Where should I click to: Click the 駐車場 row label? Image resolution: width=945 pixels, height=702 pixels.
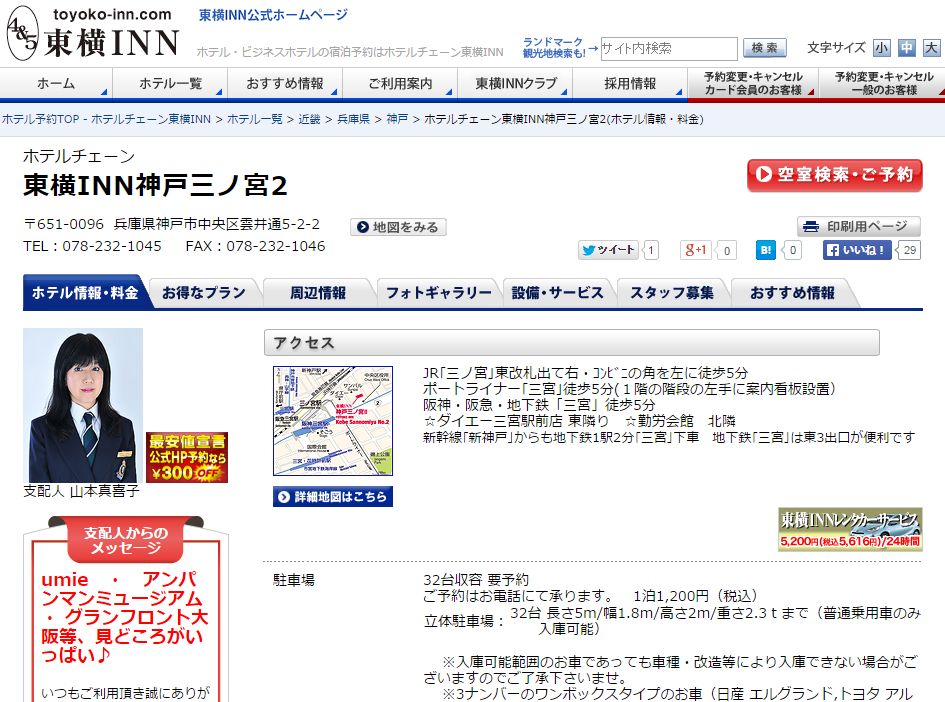[x=294, y=580]
